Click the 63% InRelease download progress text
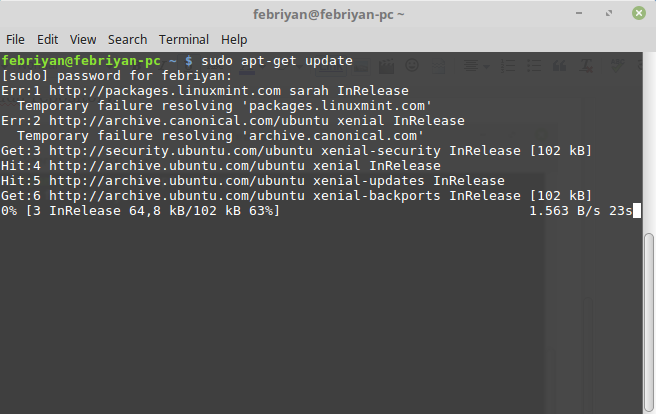 [x=140, y=210]
